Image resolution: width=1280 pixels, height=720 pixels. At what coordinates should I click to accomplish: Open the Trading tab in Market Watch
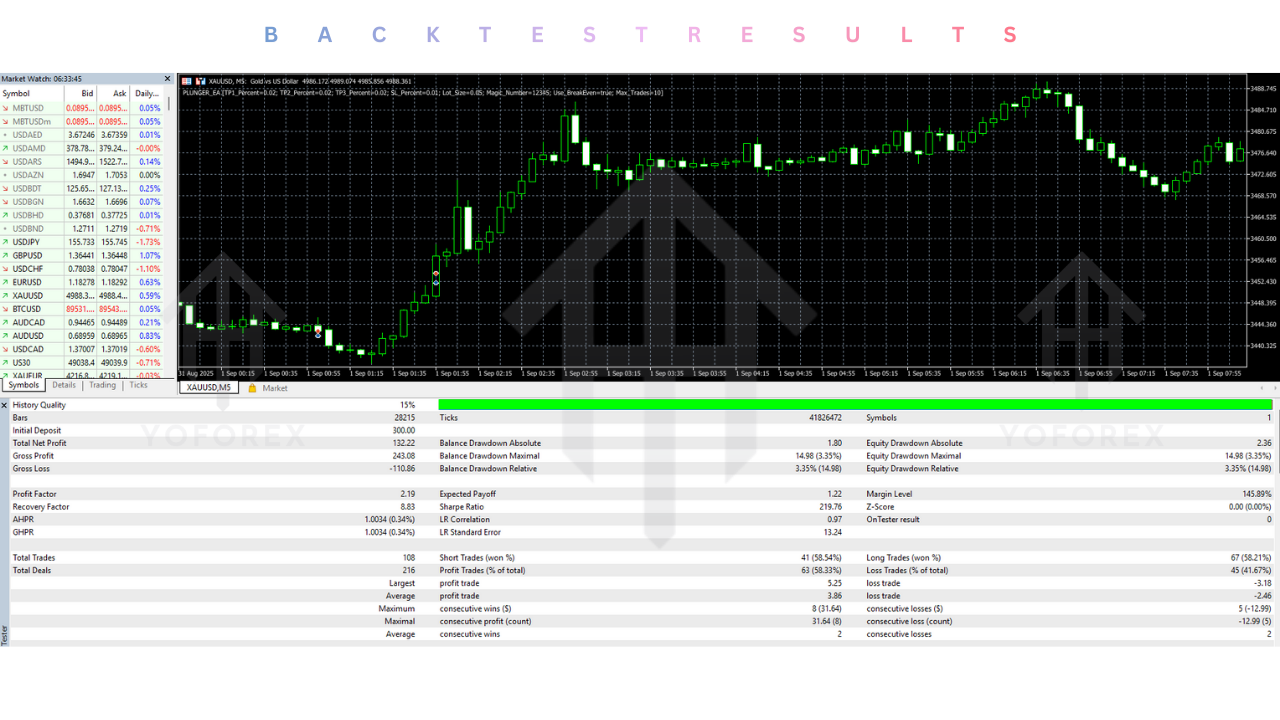point(102,385)
